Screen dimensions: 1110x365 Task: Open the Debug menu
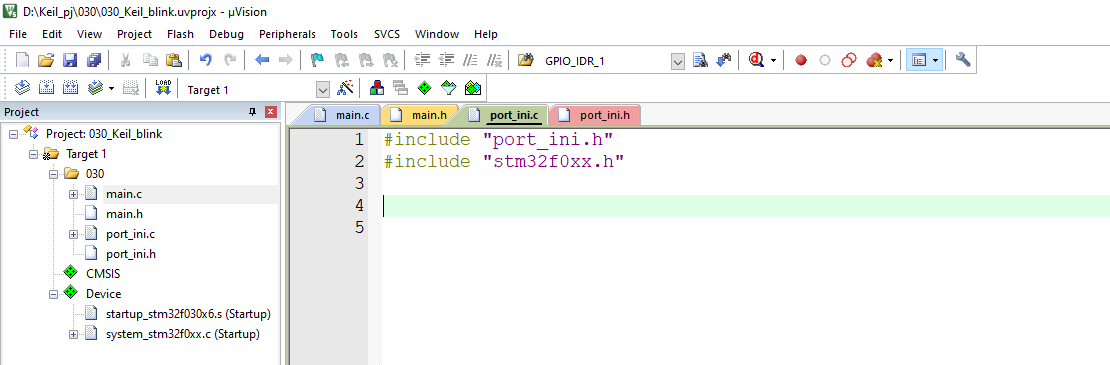[227, 34]
